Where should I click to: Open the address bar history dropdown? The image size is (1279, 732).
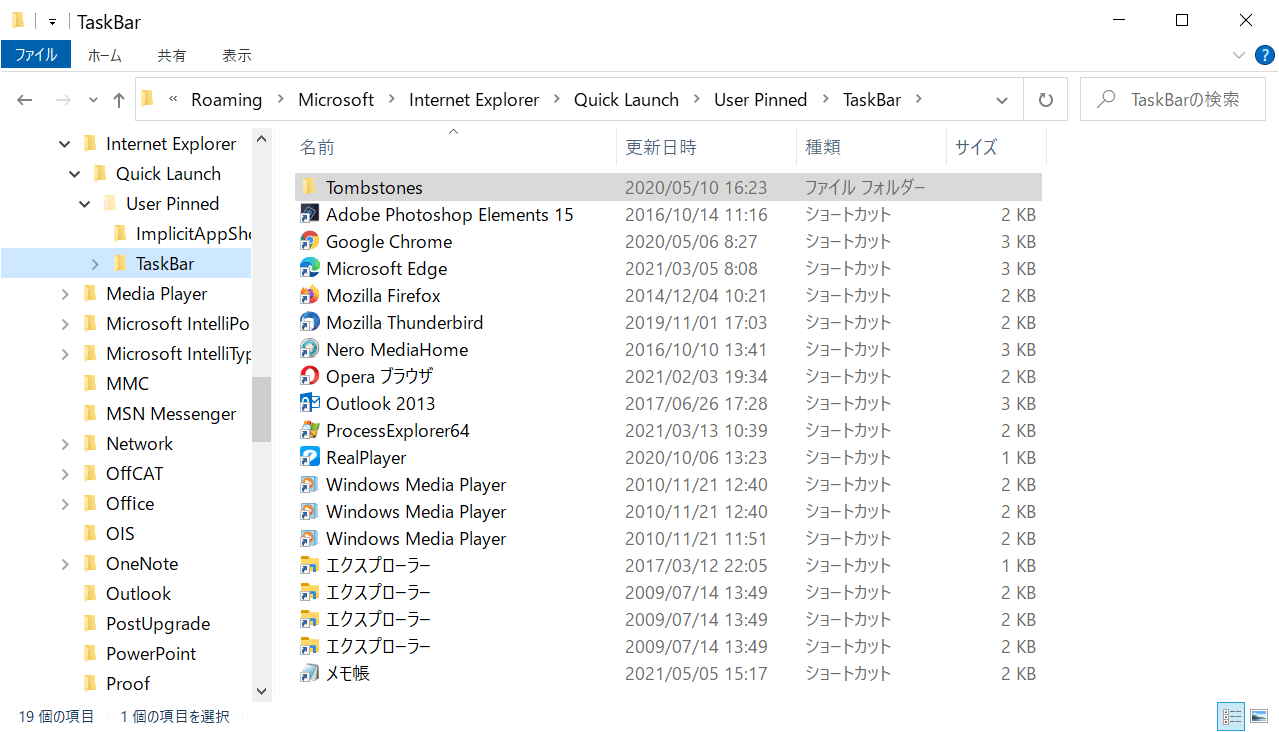(x=1002, y=100)
